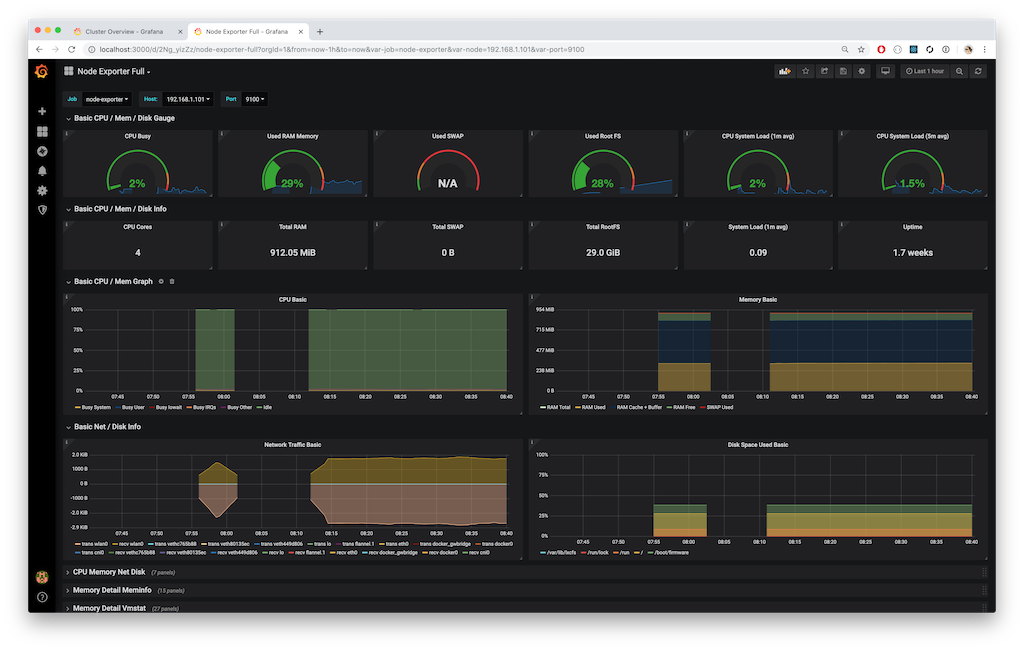Expand the CPU Memory Net Disk row

[108, 572]
